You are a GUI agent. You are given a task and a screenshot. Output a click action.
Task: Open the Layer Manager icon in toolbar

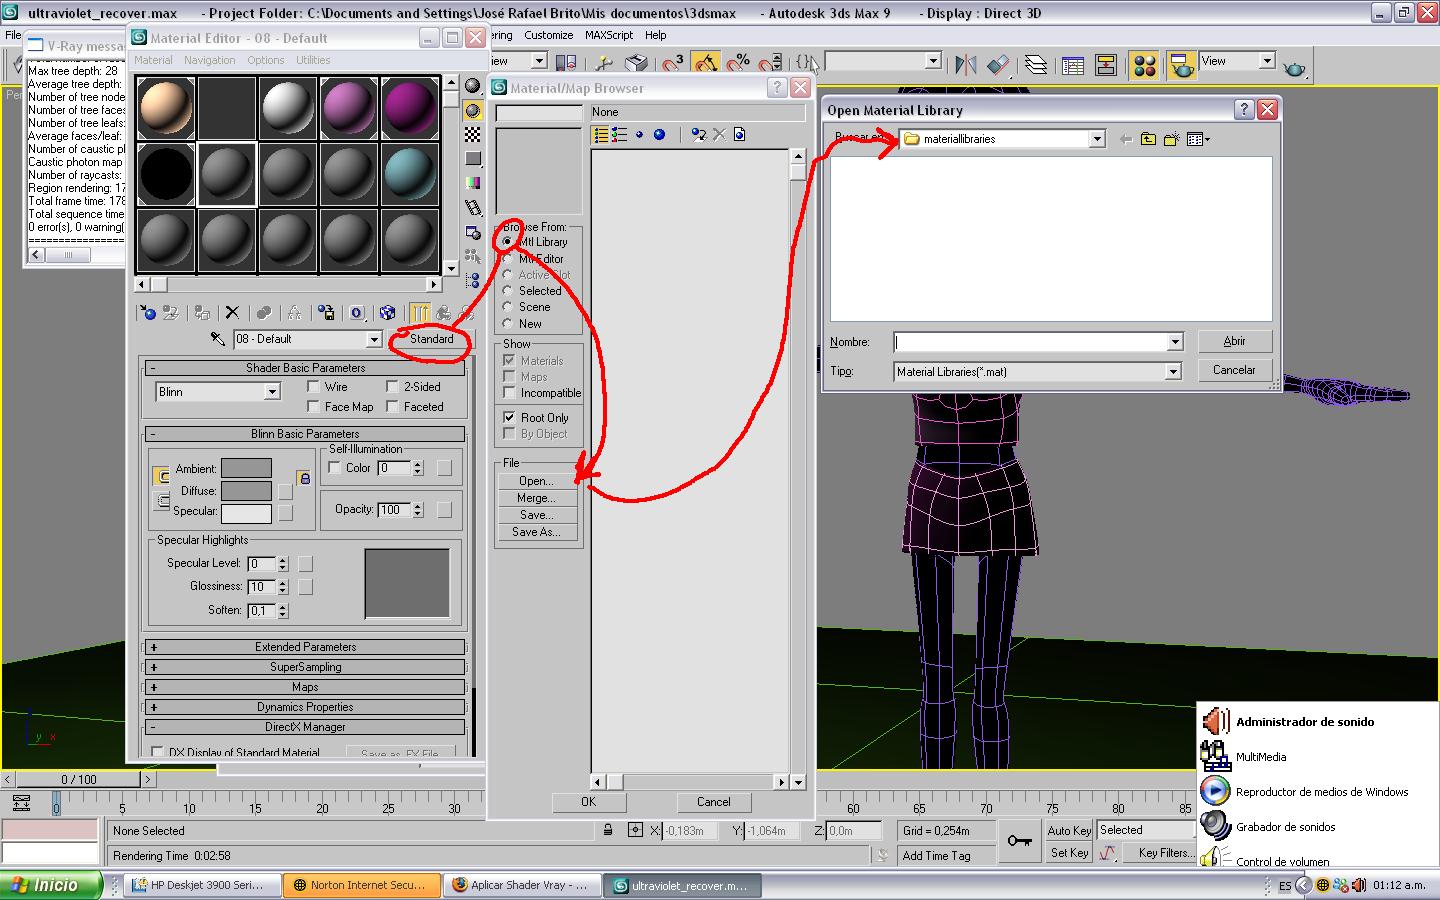coord(1036,66)
